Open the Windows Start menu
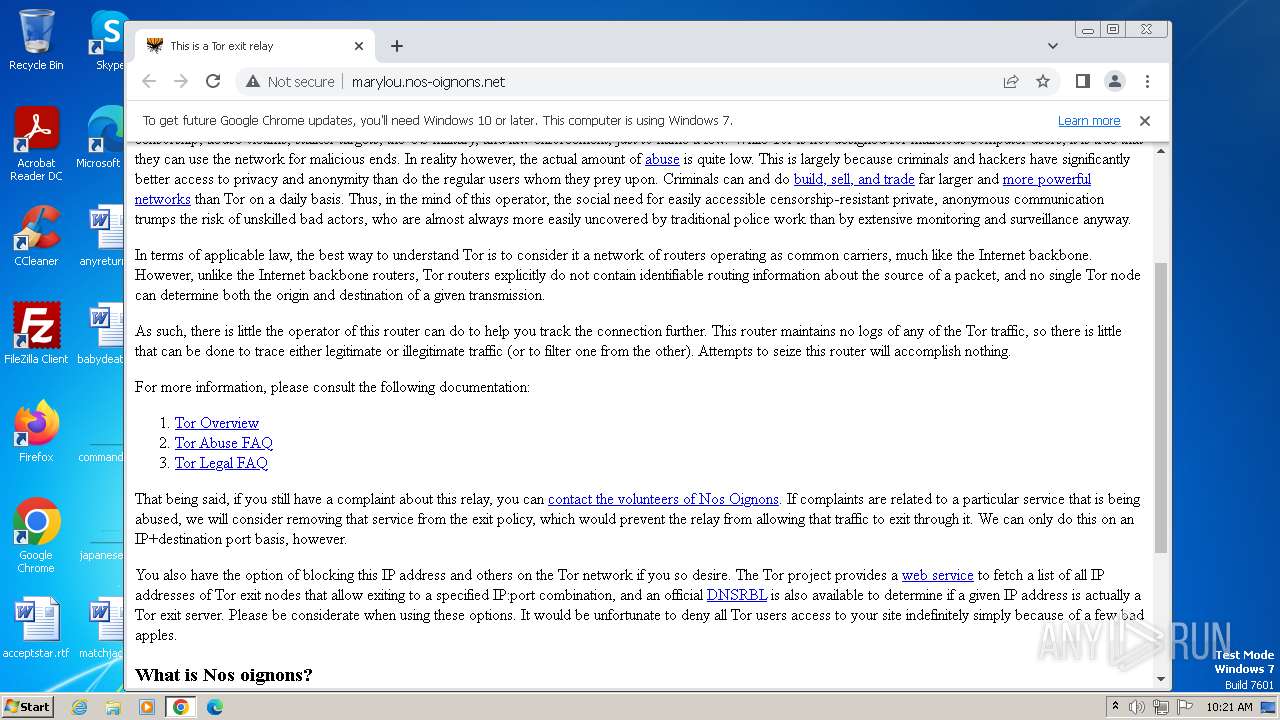The image size is (1280, 720). pos(27,707)
